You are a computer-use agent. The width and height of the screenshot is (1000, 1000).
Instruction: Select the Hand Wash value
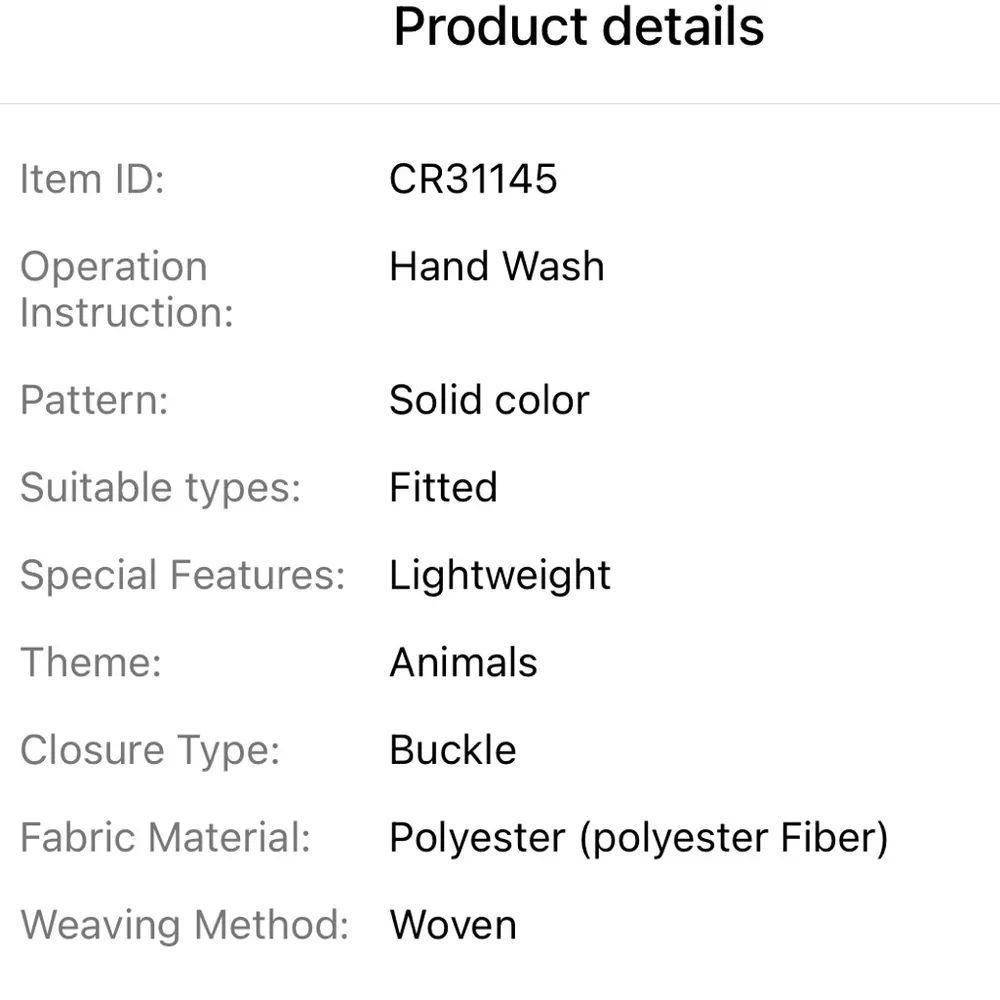coord(497,267)
